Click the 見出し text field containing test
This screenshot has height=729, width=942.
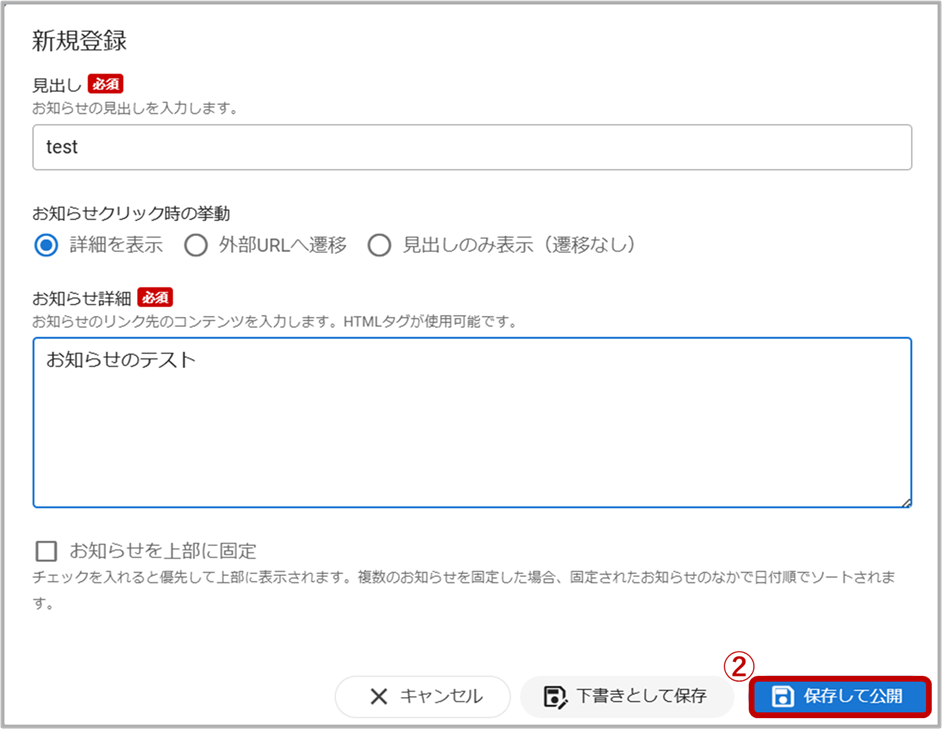pyautogui.click(x=472, y=147)
